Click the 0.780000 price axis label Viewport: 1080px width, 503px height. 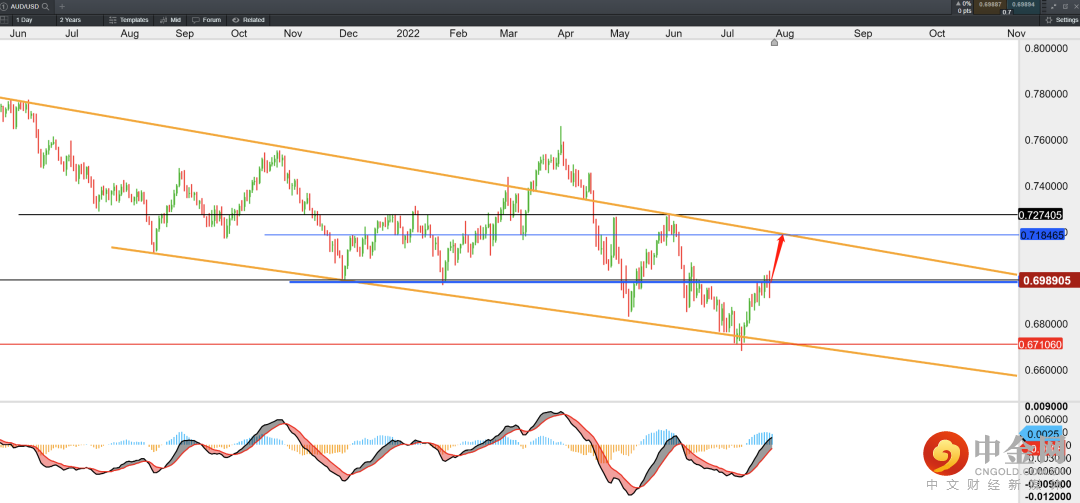(x=1047, y=94)
